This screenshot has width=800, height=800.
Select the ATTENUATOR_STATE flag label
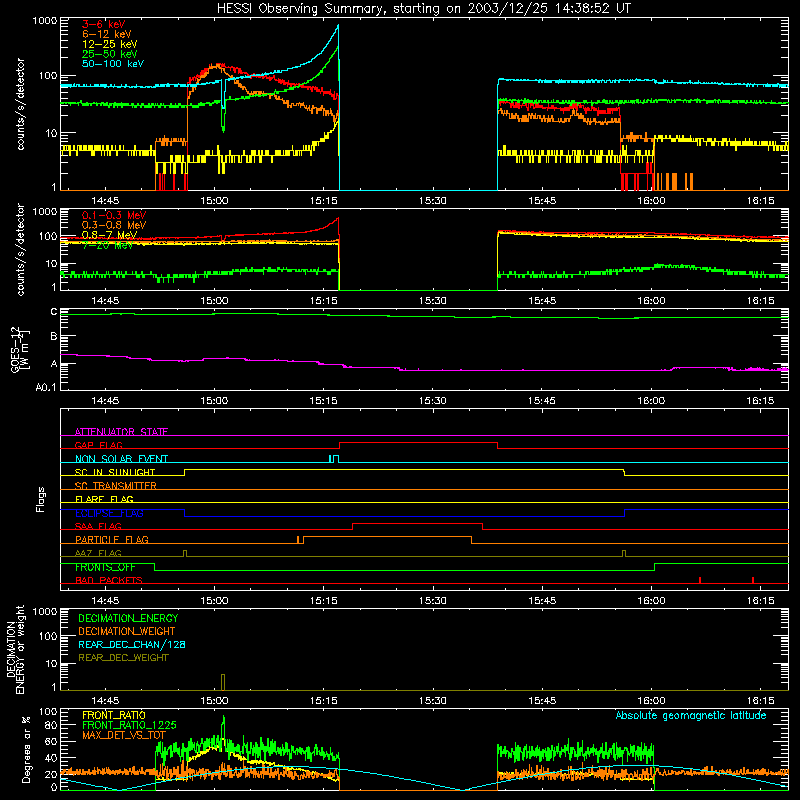(121, 432)
